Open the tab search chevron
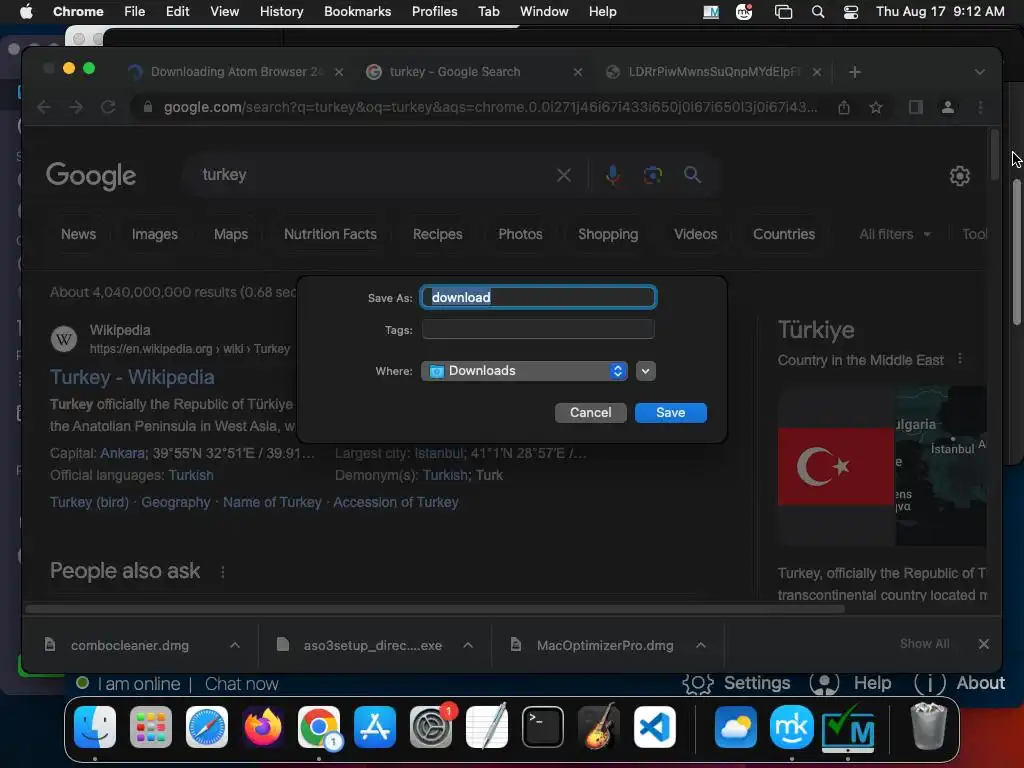1024x768 pixels. 980,72
